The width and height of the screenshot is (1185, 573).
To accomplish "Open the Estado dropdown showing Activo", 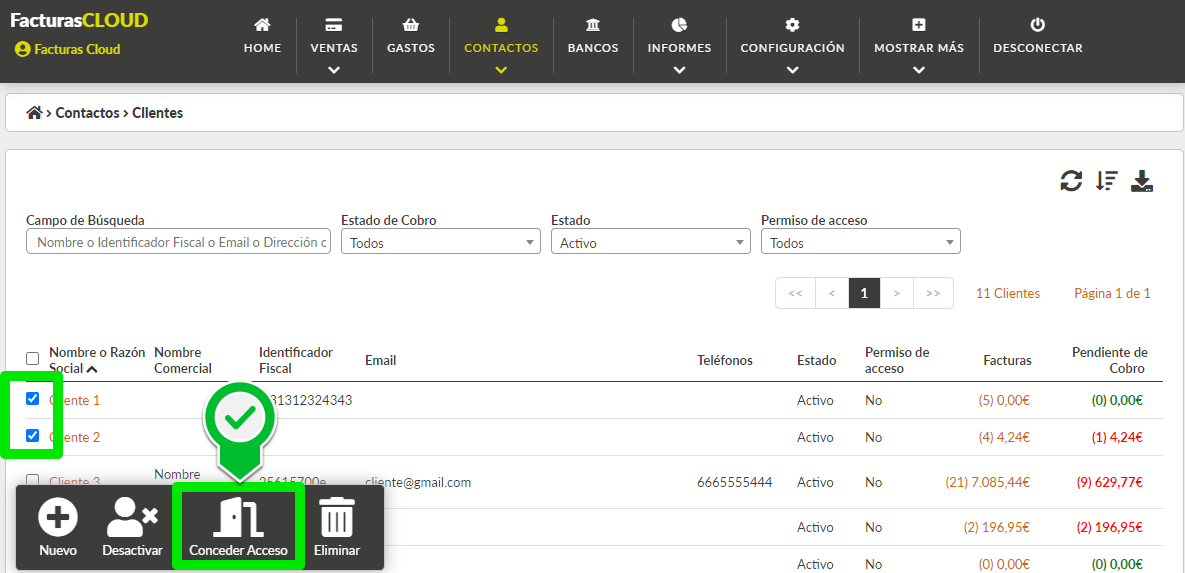I will point(651,242).
